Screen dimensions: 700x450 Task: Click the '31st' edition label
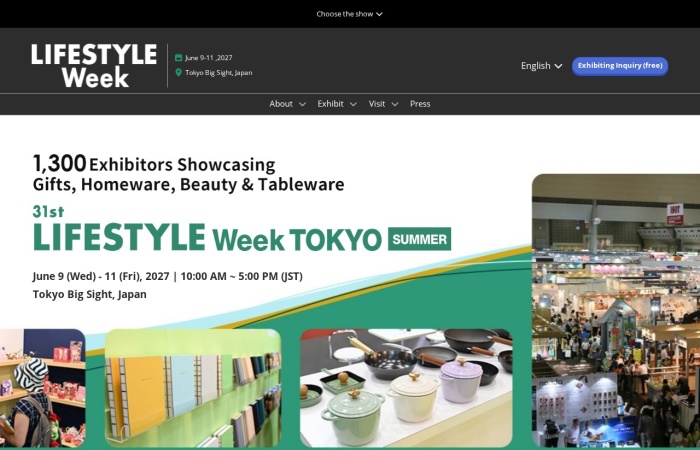point(48,211)
